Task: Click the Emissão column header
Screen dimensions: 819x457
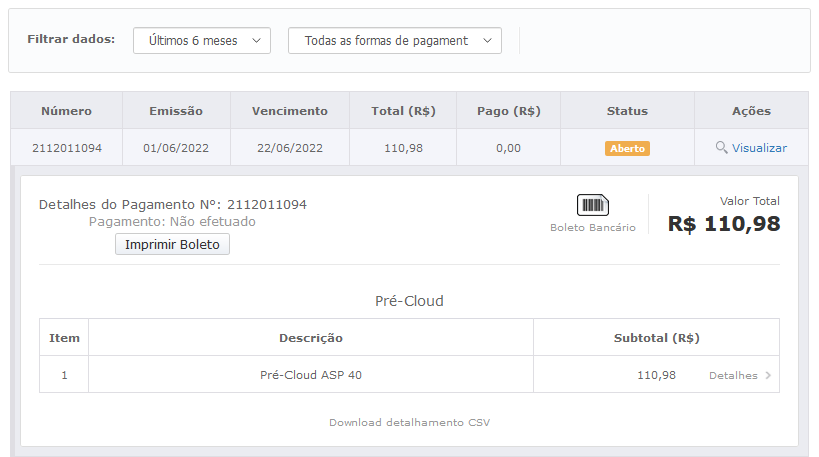Action: point(176,111)
